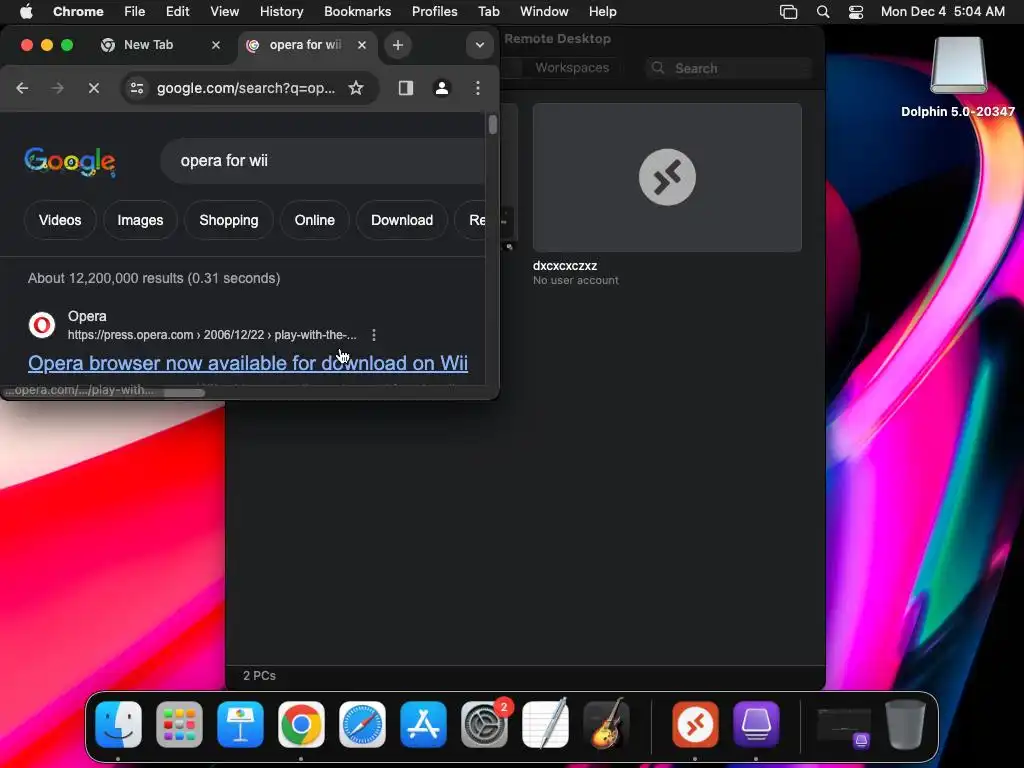Open the History menu
This screenshot has height=768, width=1024.
[281, 12]
